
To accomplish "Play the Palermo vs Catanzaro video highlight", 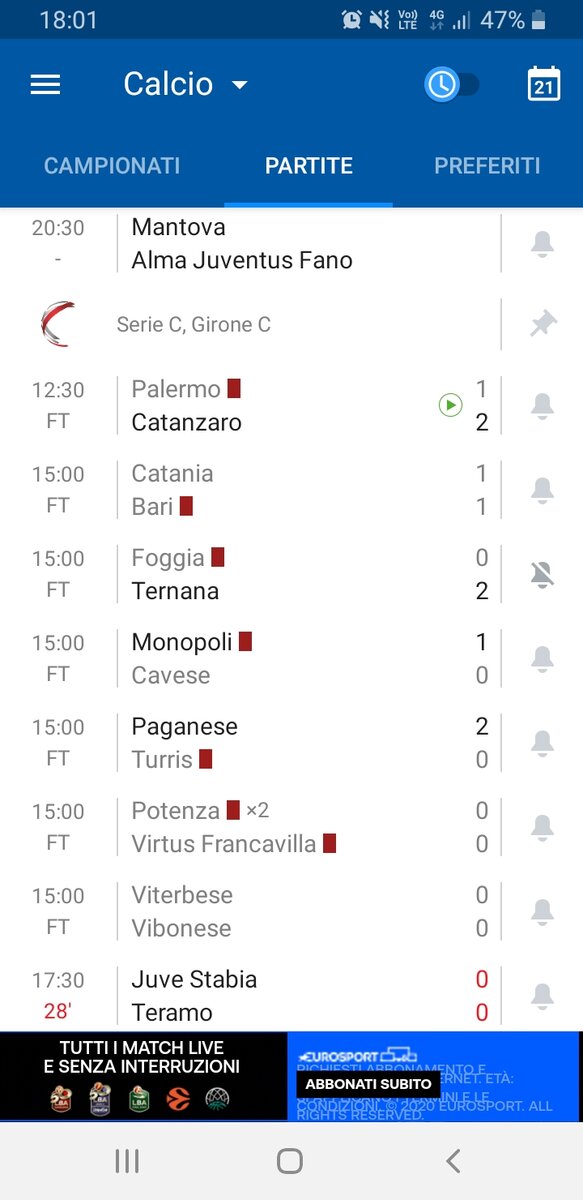I will (x=451, y=405).
